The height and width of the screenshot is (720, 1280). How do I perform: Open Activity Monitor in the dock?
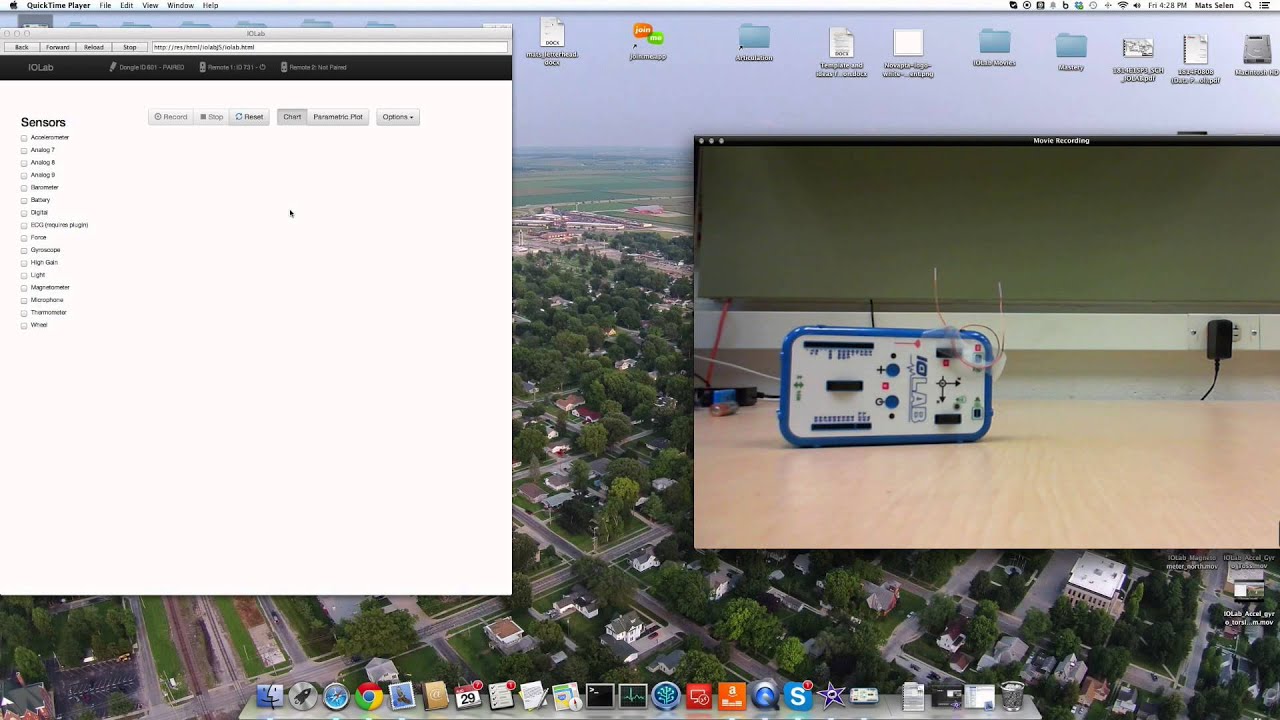click(633, 696)
